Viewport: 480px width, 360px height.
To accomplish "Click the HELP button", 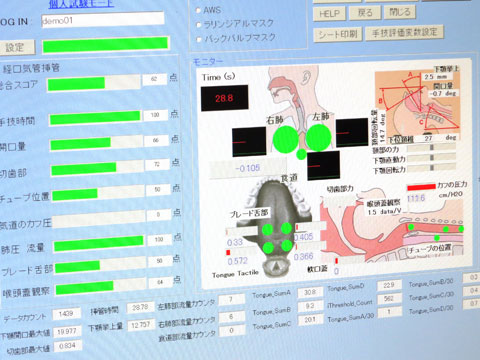I will click(329, 14).
